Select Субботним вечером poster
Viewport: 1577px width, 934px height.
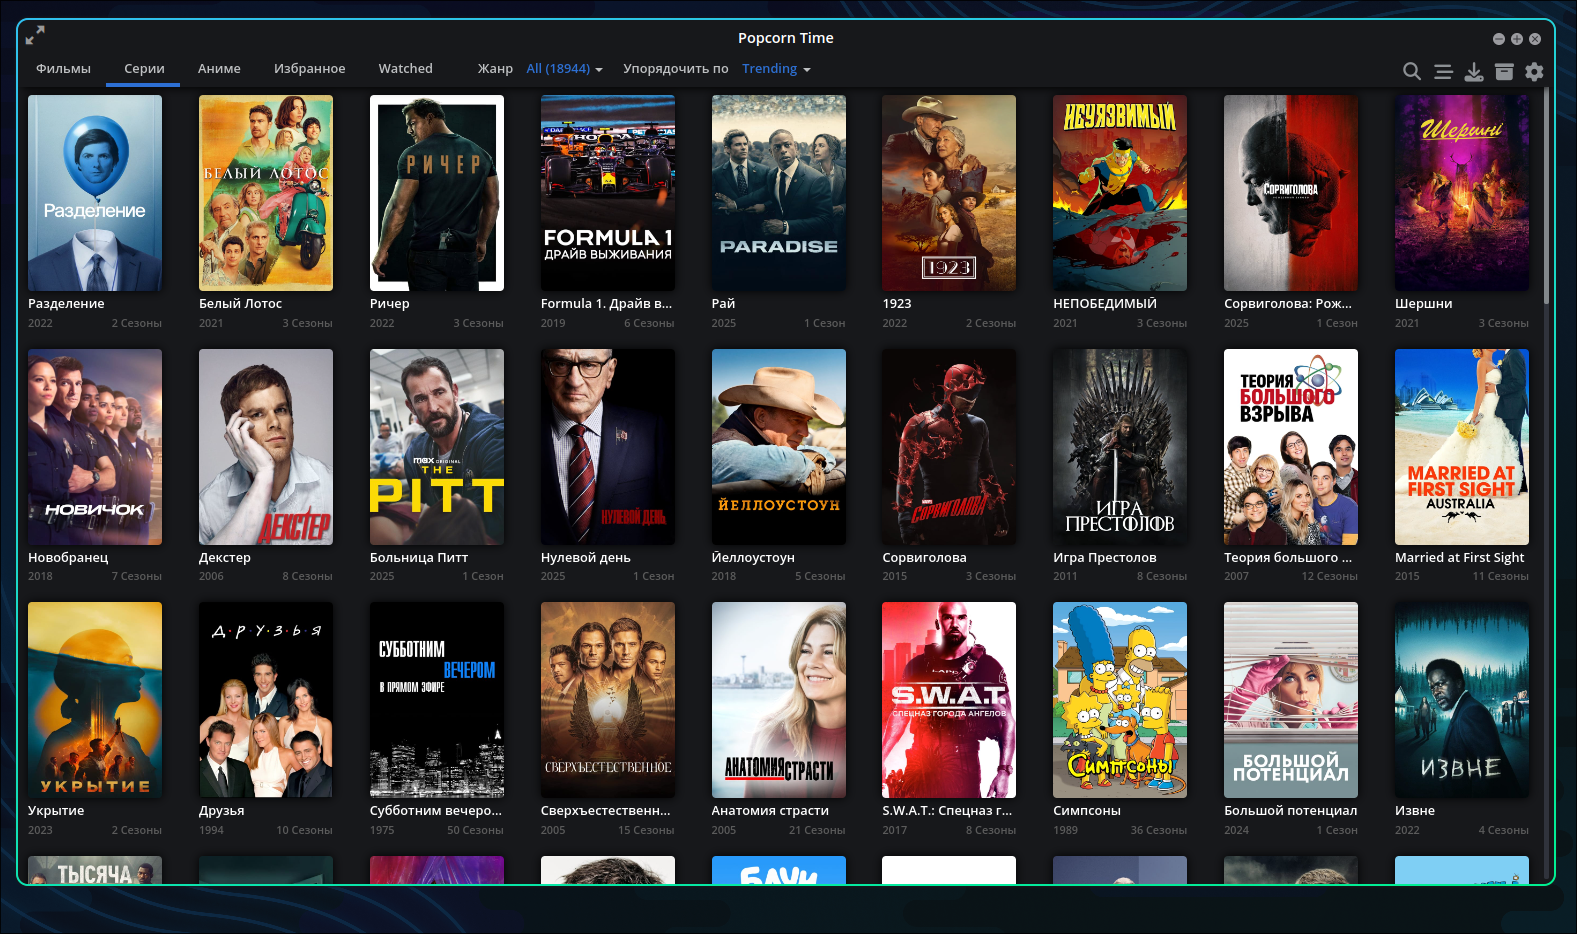tap(437, 700)
